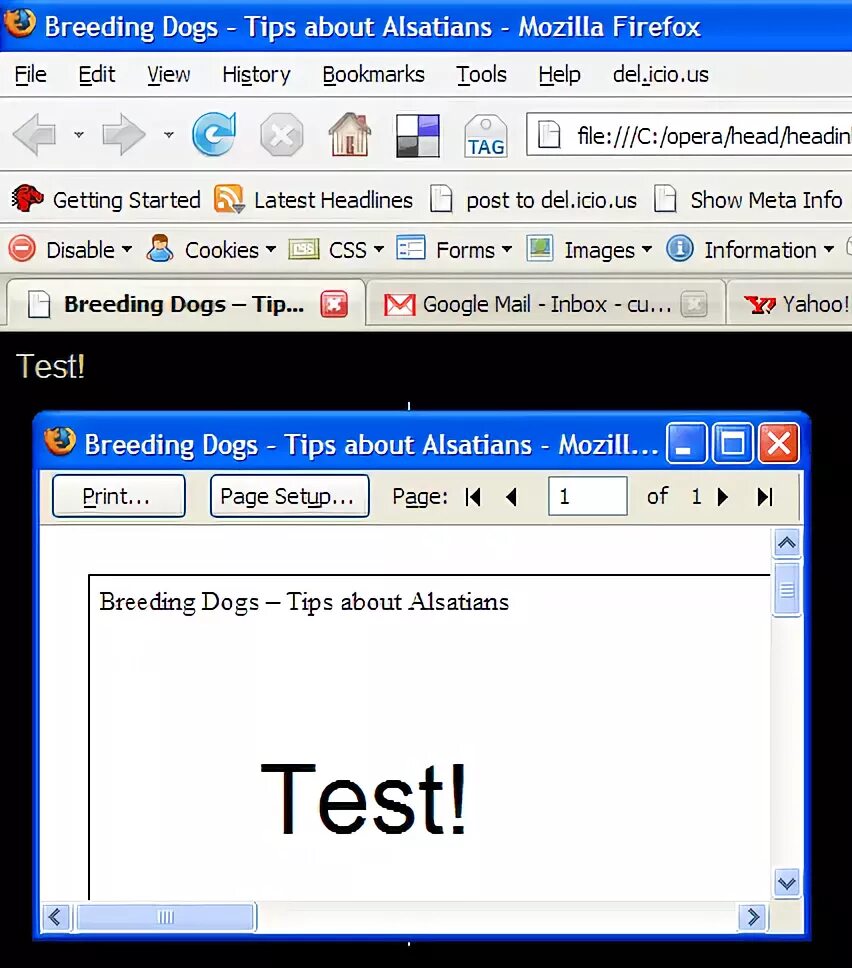Go to next page in preview

pos(722,496)
